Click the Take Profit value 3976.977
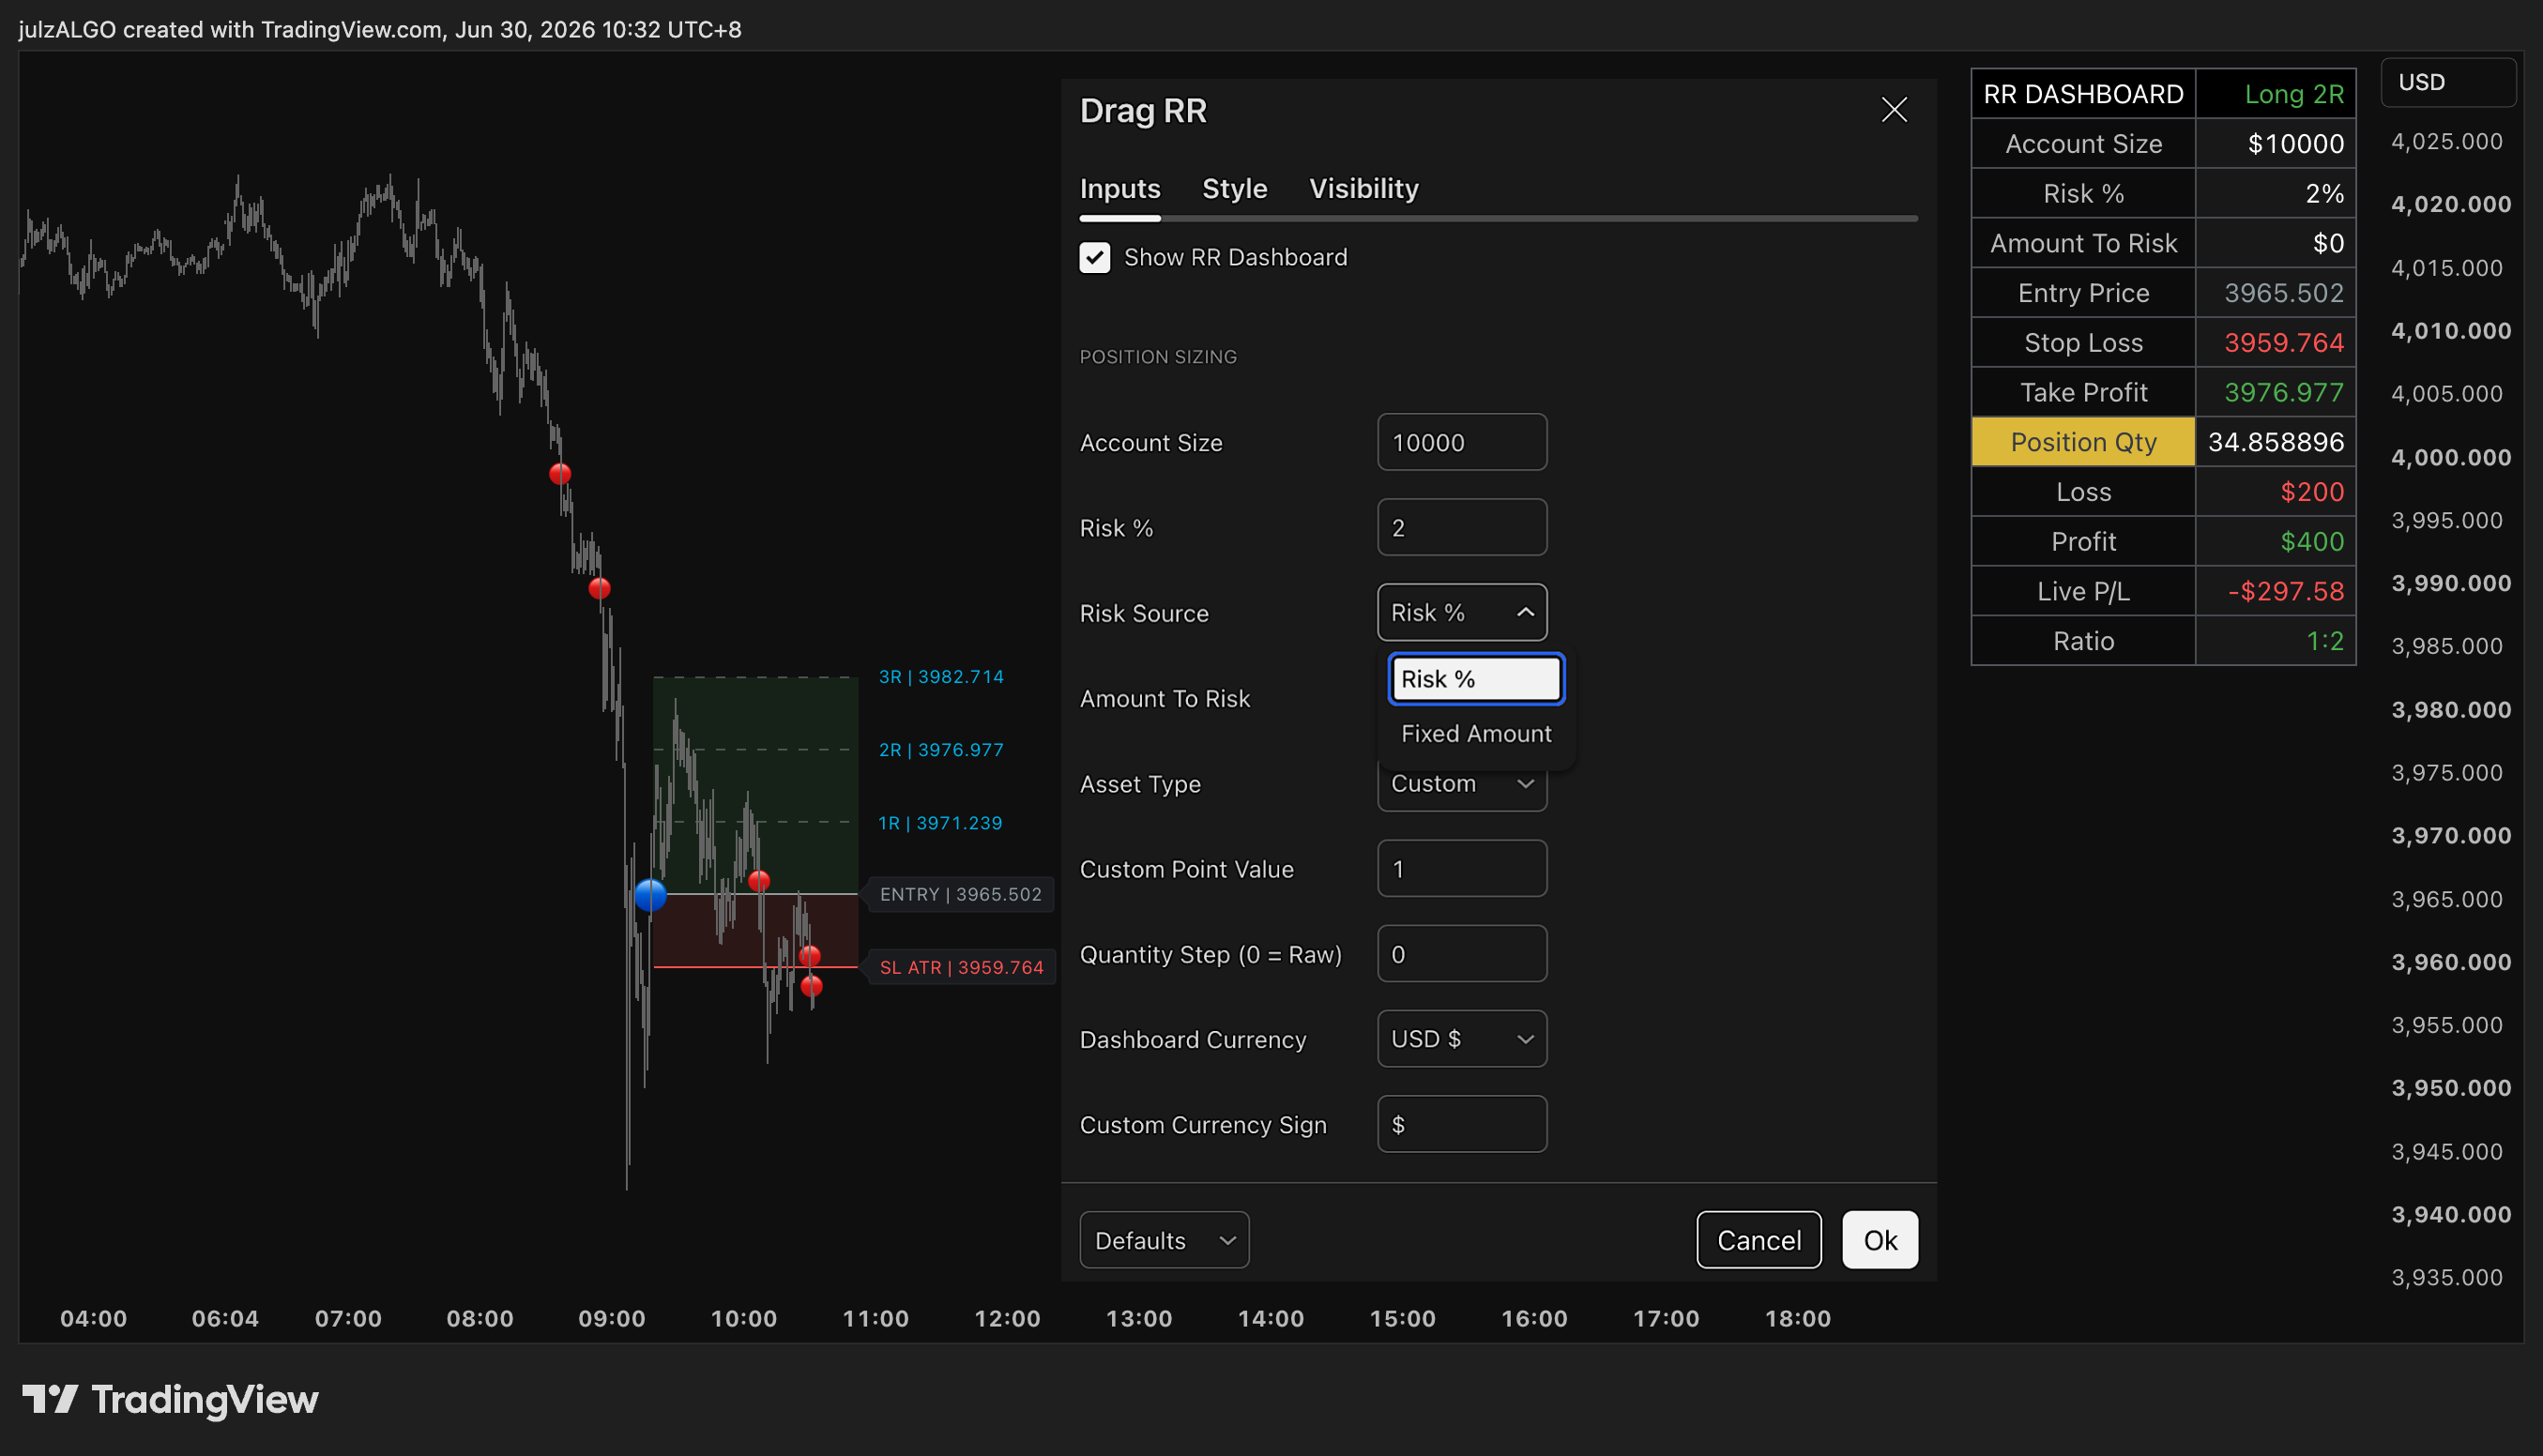This screenshot has width=2543, height=1456. [2284, 392]
